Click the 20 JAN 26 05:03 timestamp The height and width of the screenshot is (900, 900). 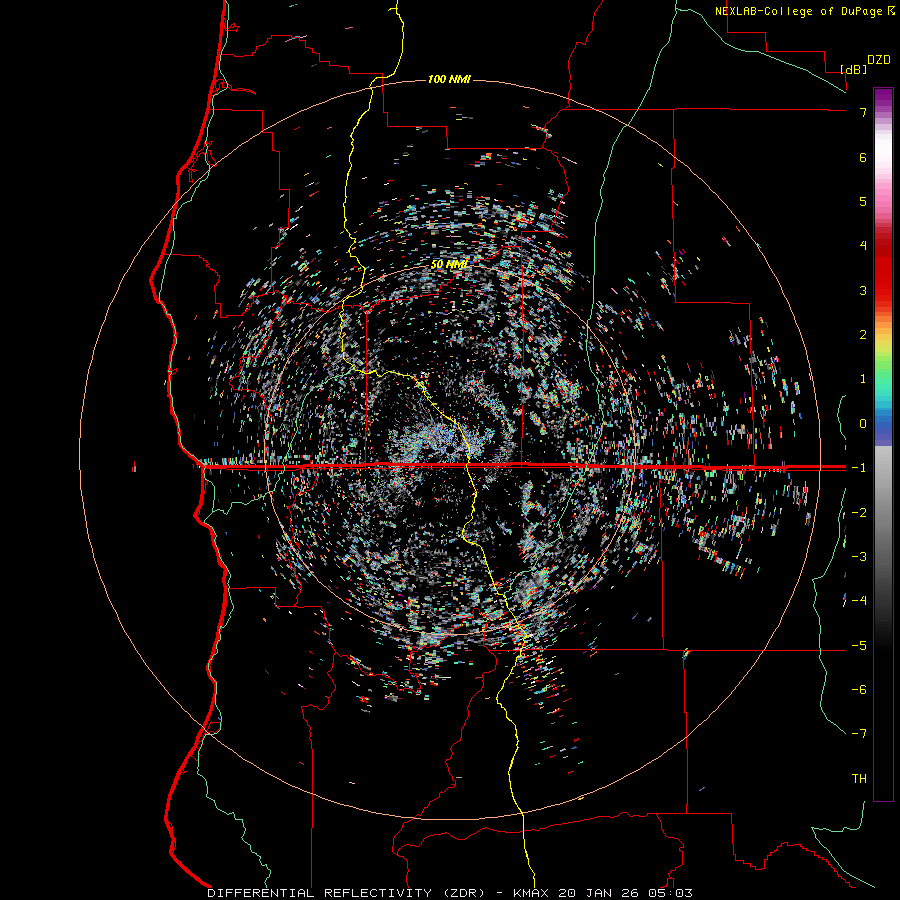625,893
